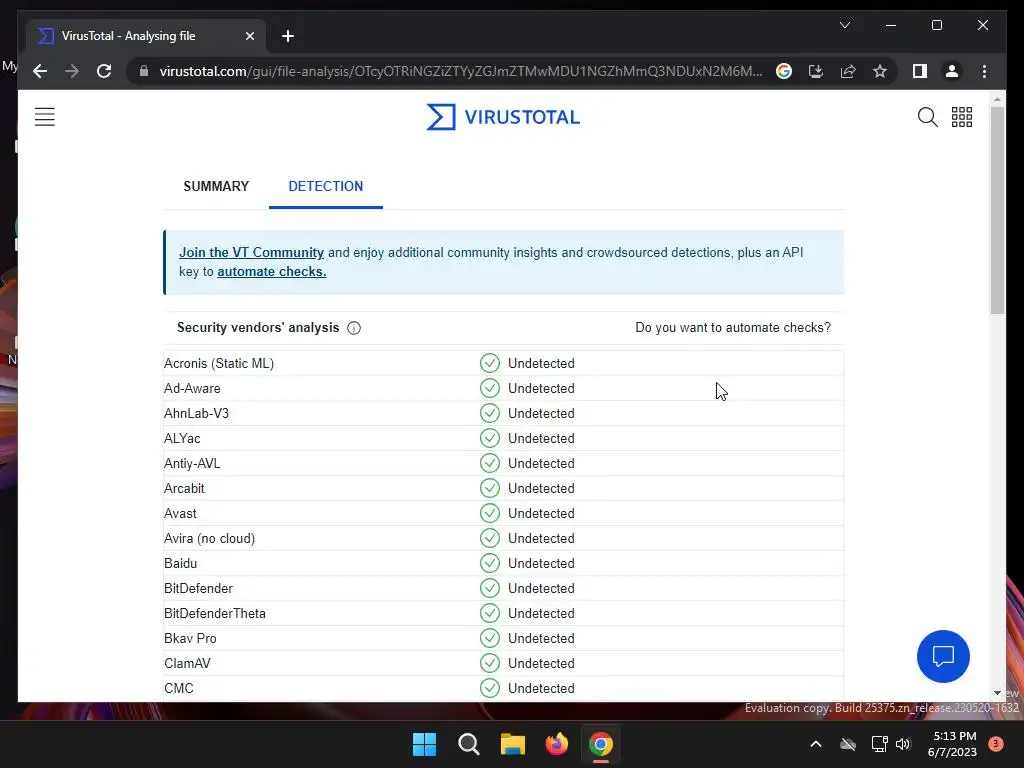
Task: Click the Undetected checkmark for Avast
Action: point(490,513)
